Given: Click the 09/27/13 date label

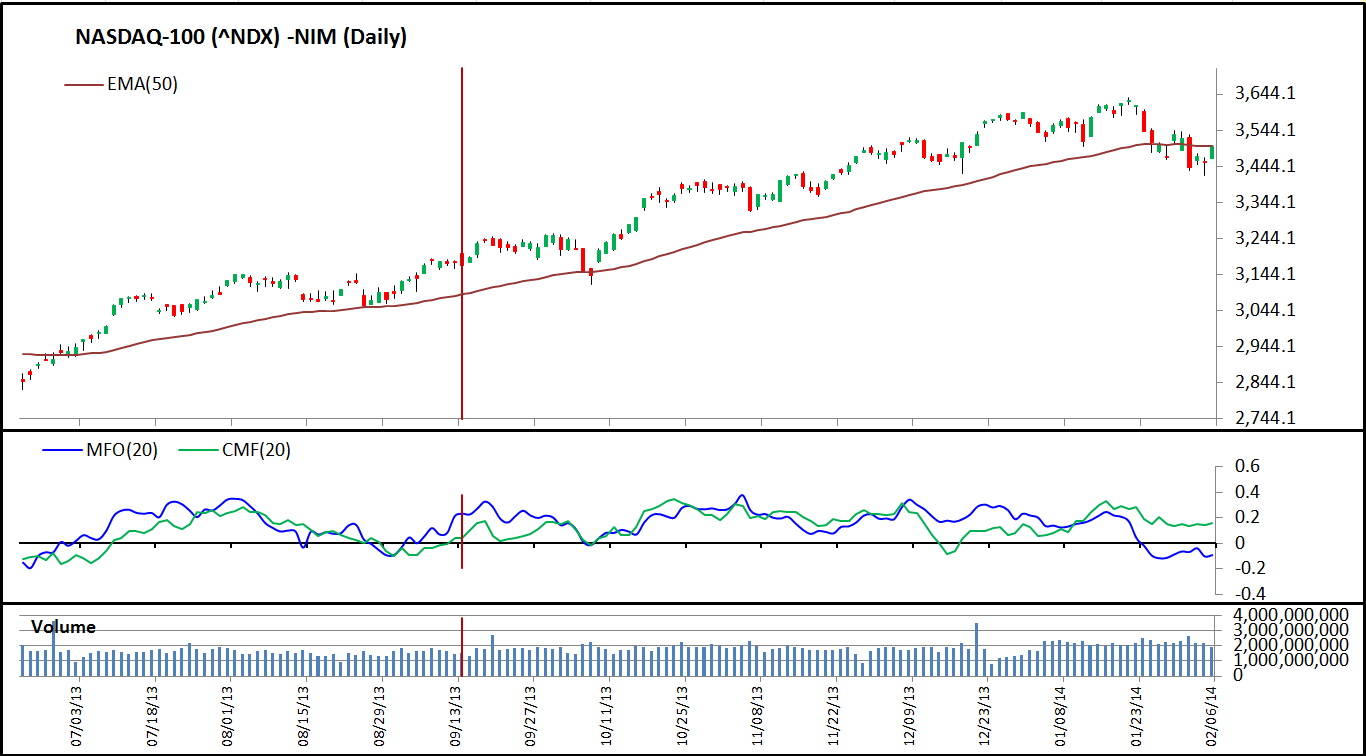Looking at the screenshot, I should [532, 715].
